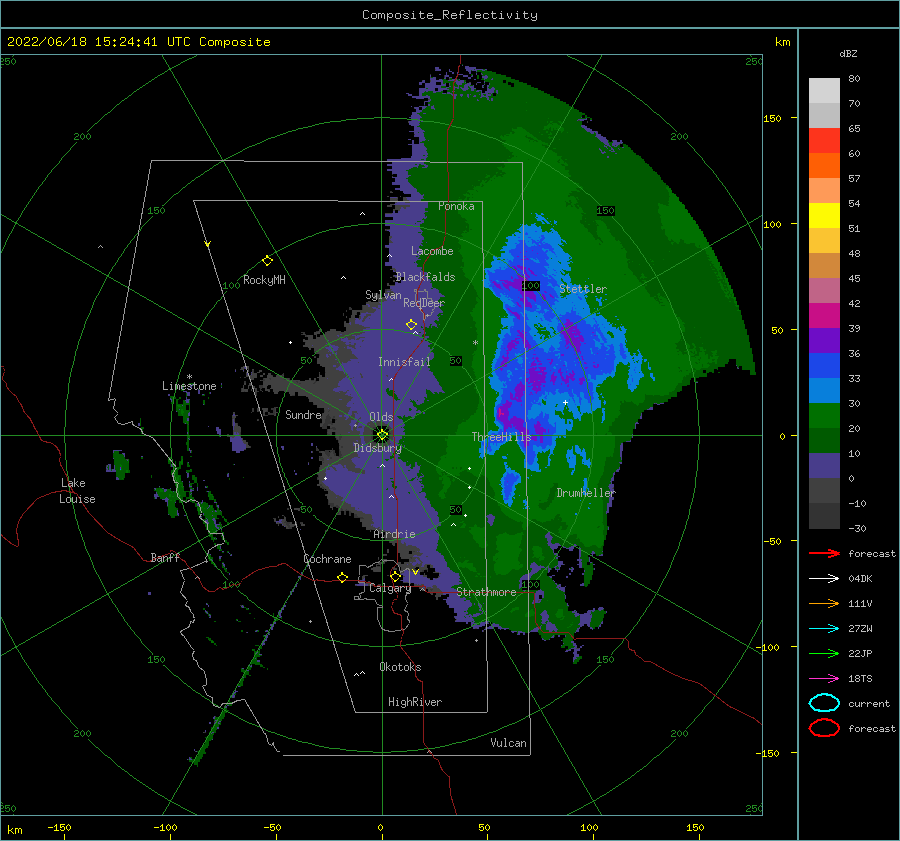Click the Cochrane label
Screen dimensions: 900x841
327,559
